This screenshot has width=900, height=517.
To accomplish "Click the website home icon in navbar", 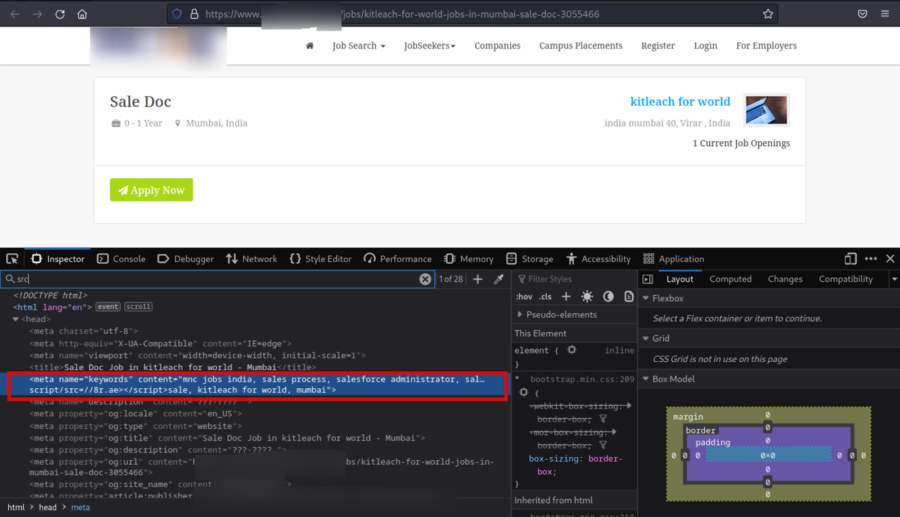I will tap(309, 46).
